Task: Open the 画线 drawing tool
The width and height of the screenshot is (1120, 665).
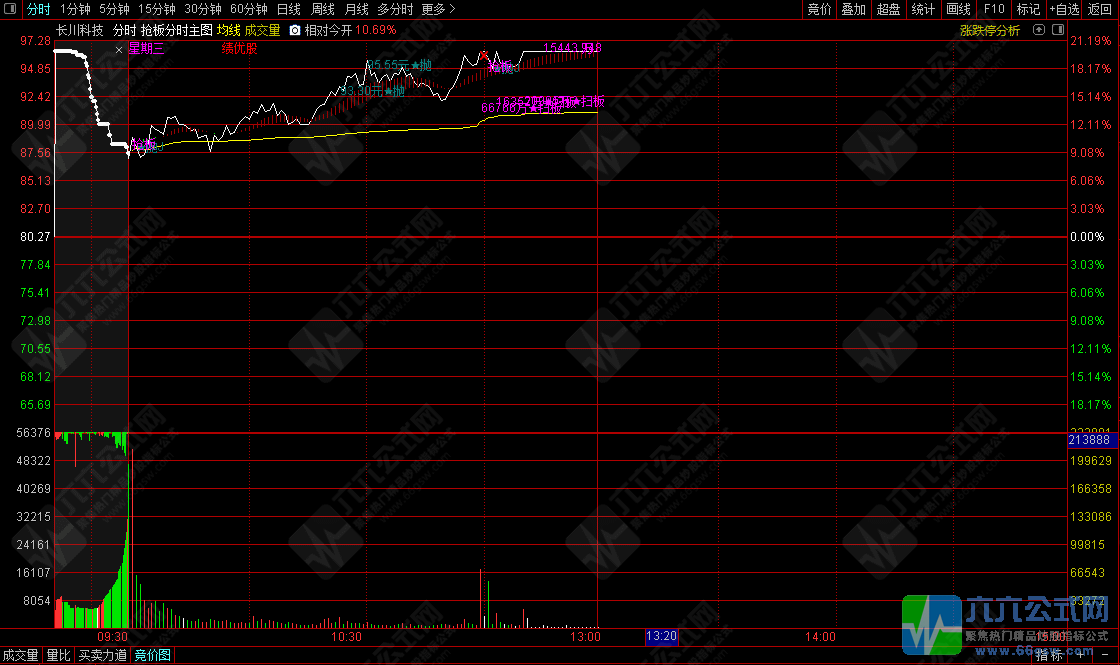Action: pos(958,9)
